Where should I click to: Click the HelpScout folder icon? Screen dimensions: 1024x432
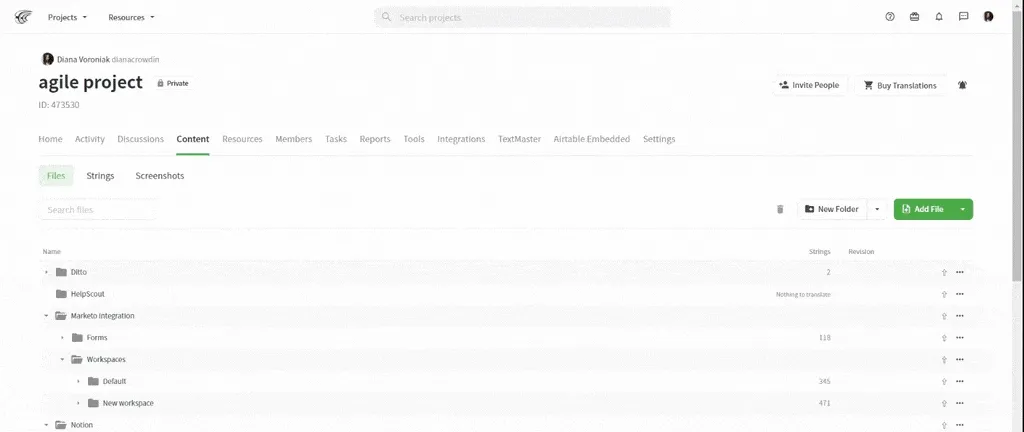pos(61,294)
